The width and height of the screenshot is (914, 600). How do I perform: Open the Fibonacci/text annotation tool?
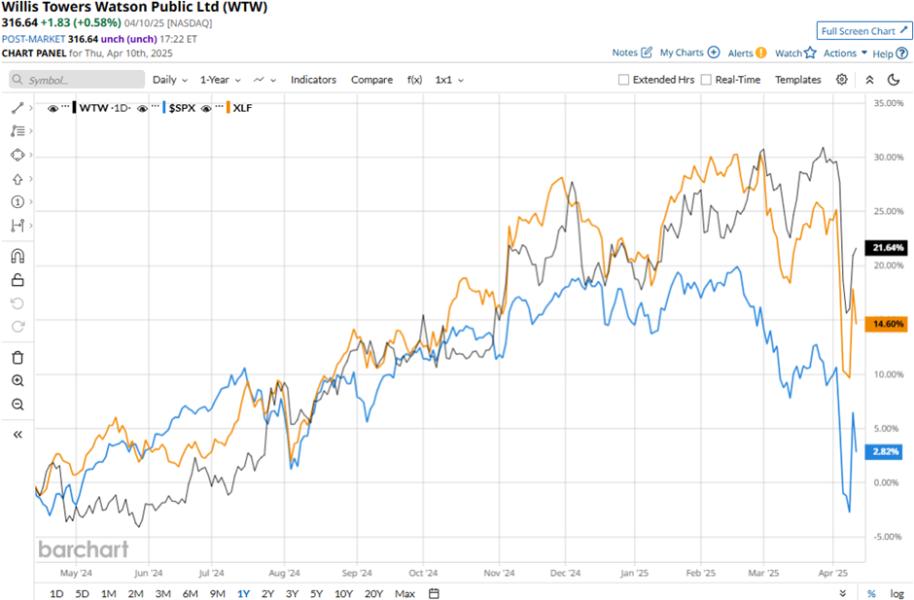coord(17,131)
